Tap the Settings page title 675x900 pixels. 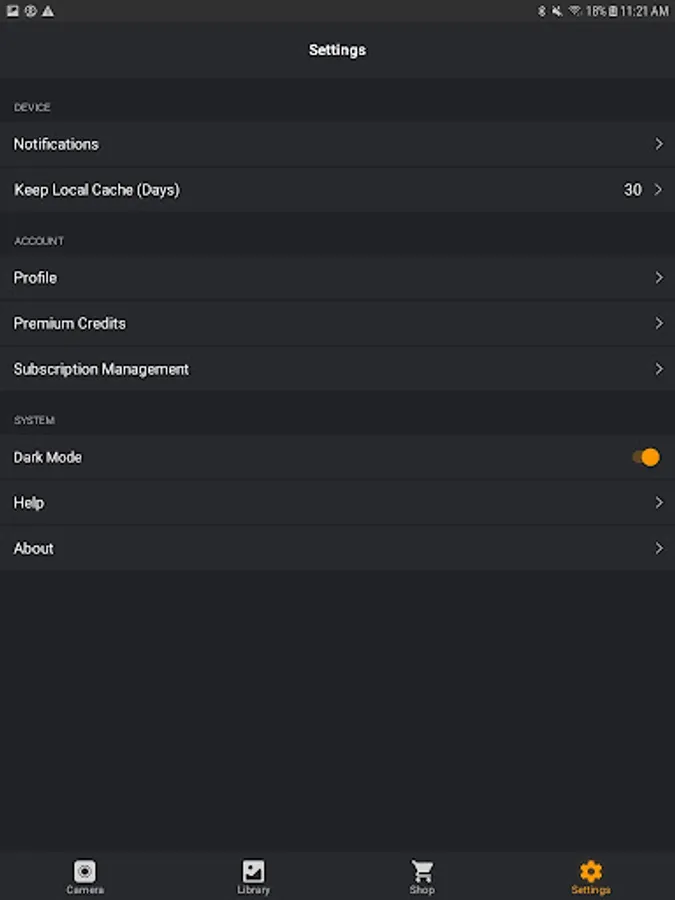[x=337, y=50]
